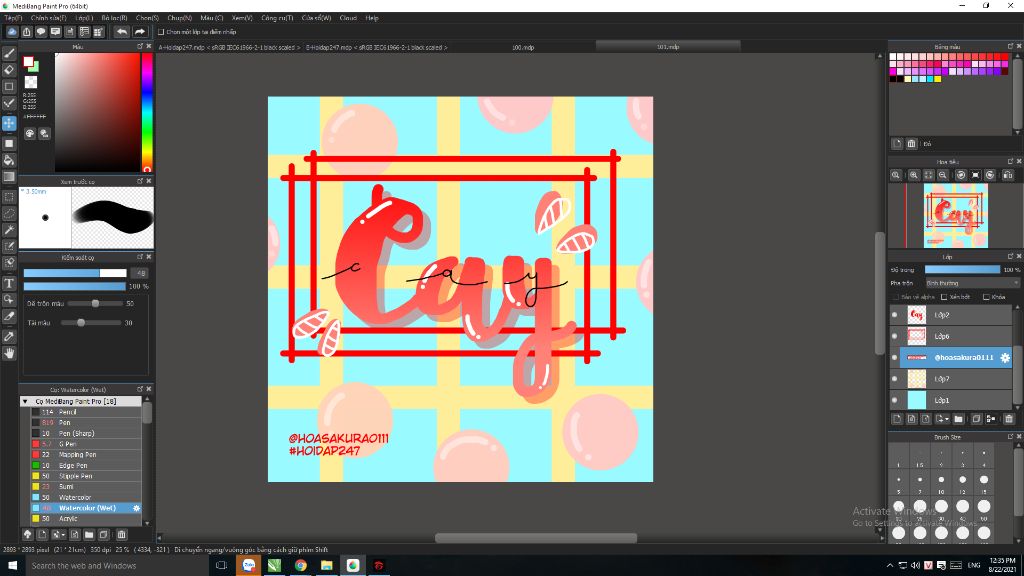Hide the Lớp2 layer
Viewport: 1024px width, 576px height.
[895, 315]
